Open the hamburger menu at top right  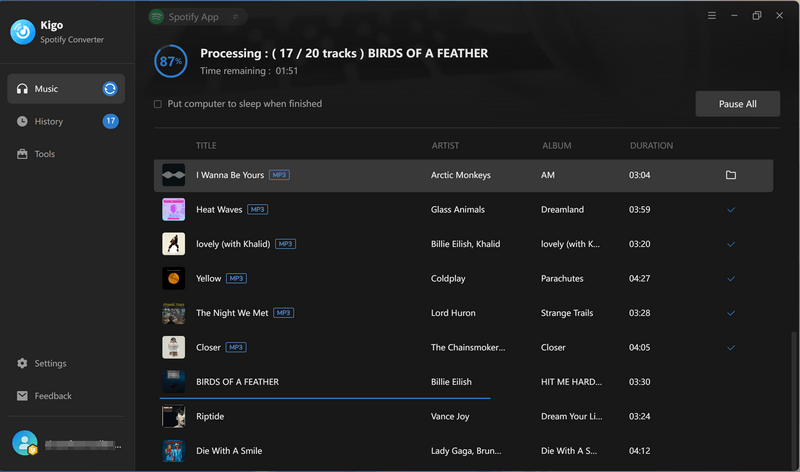click(712, 16)
